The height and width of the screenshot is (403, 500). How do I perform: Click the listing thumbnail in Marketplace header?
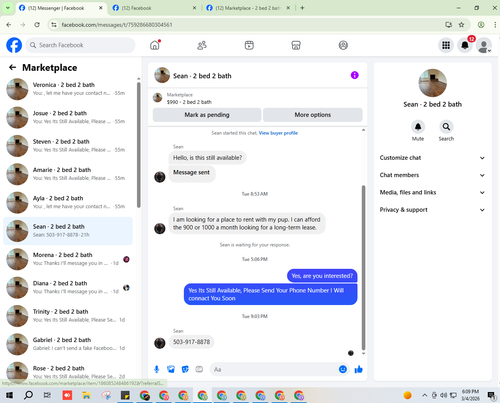(x=157, y=98)
